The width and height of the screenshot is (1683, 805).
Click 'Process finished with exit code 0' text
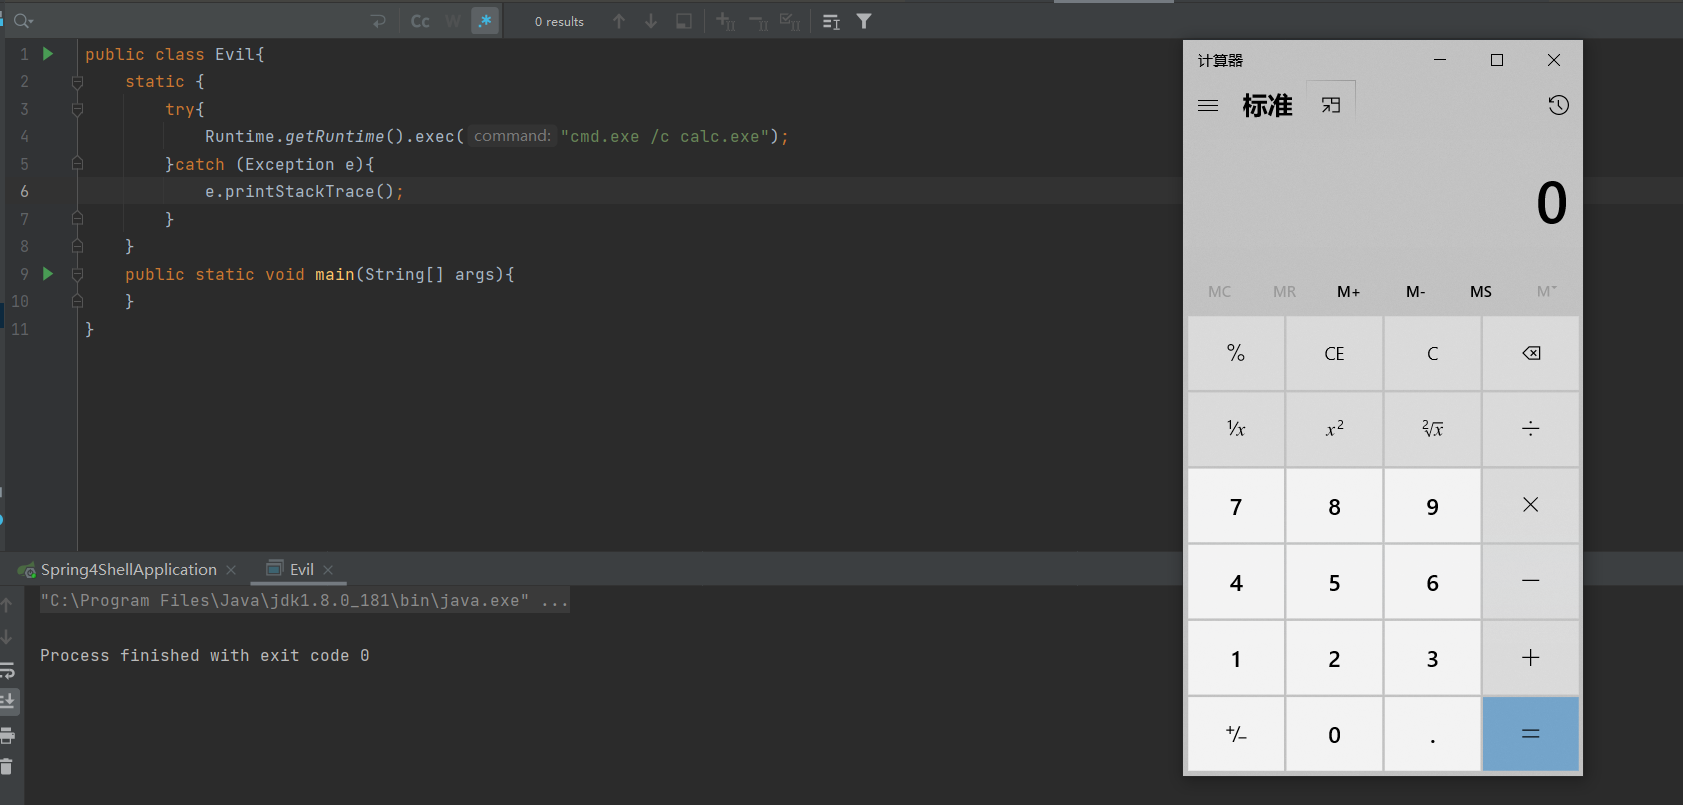(x=205, y=656)
